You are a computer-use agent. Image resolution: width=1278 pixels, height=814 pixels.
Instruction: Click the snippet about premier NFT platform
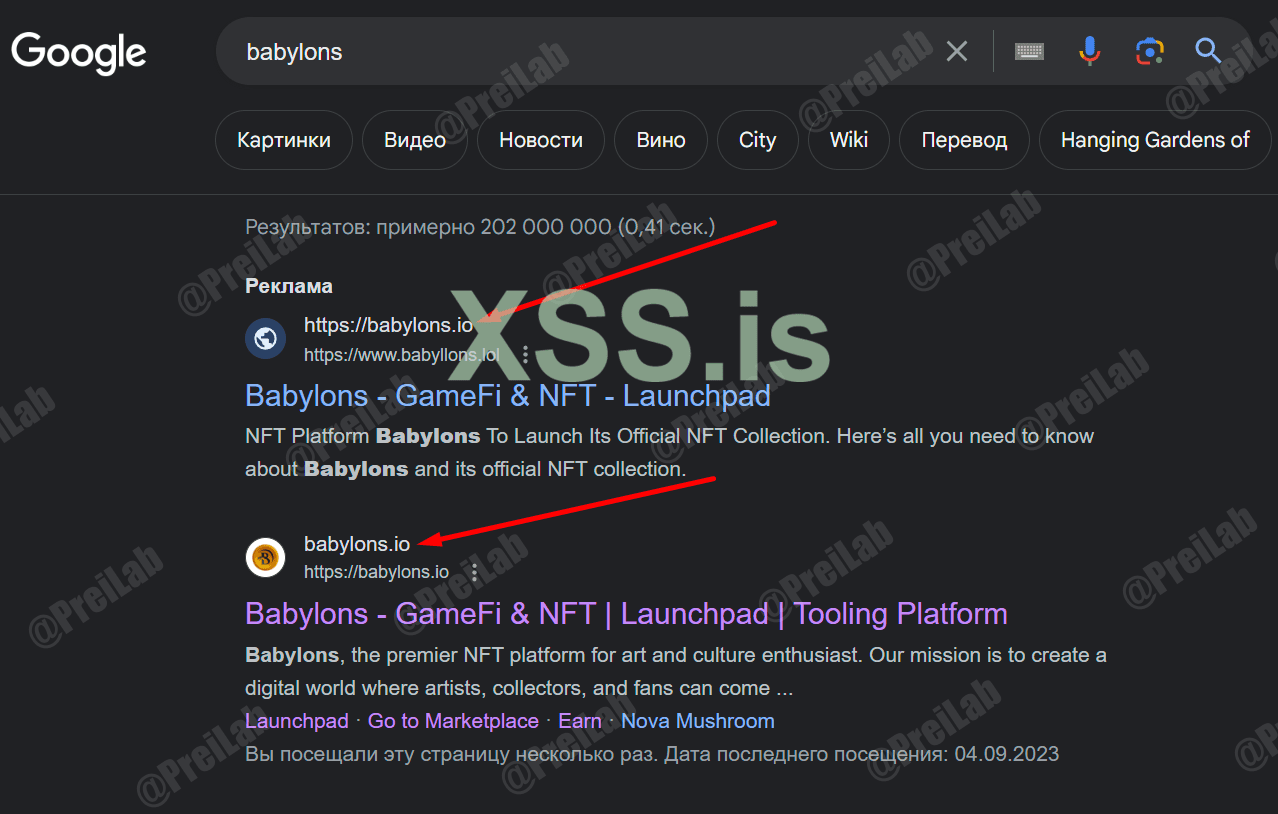(x=676, y=672)
